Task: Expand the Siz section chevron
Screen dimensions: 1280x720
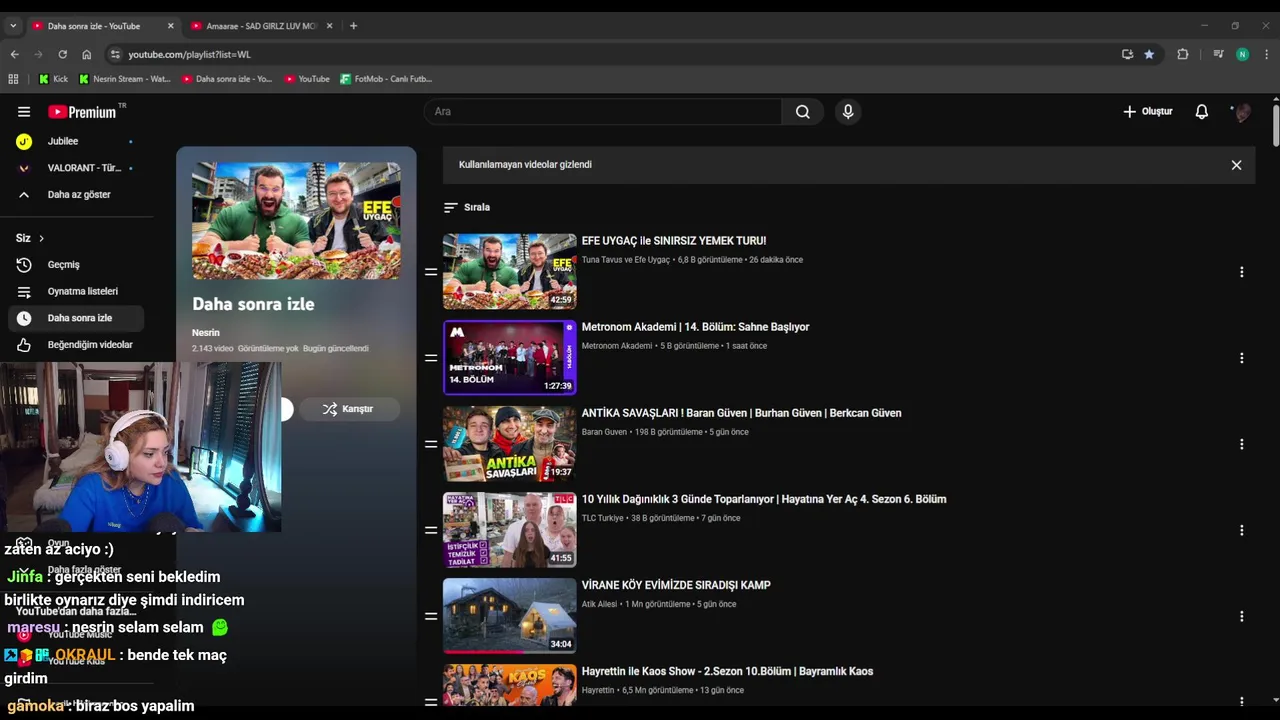Action: [x=41, y=238]
